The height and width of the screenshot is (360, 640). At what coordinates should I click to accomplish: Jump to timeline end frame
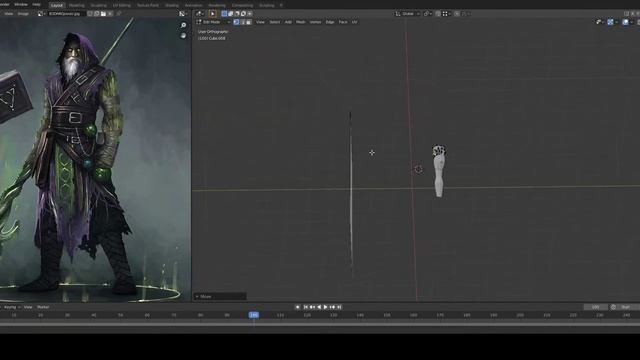[x=339, y=307]
